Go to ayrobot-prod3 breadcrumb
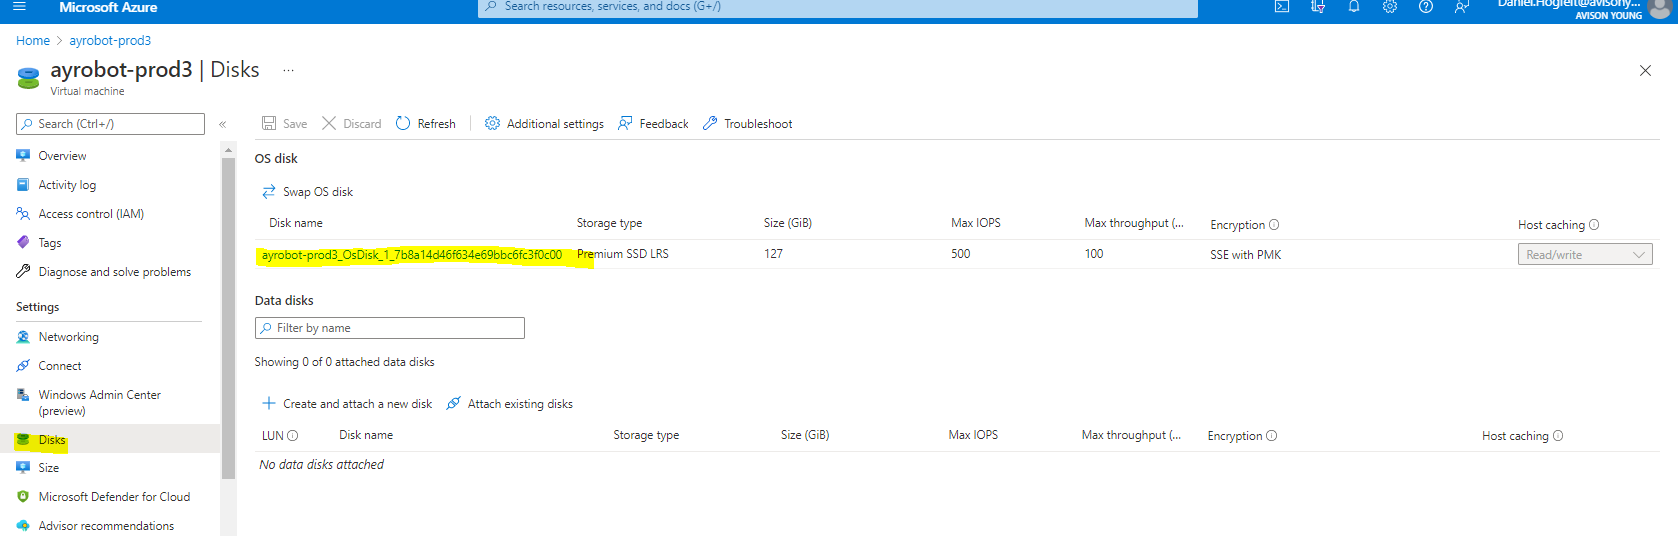The width and height of the screenshot is (1678, 536). point(110,41)
